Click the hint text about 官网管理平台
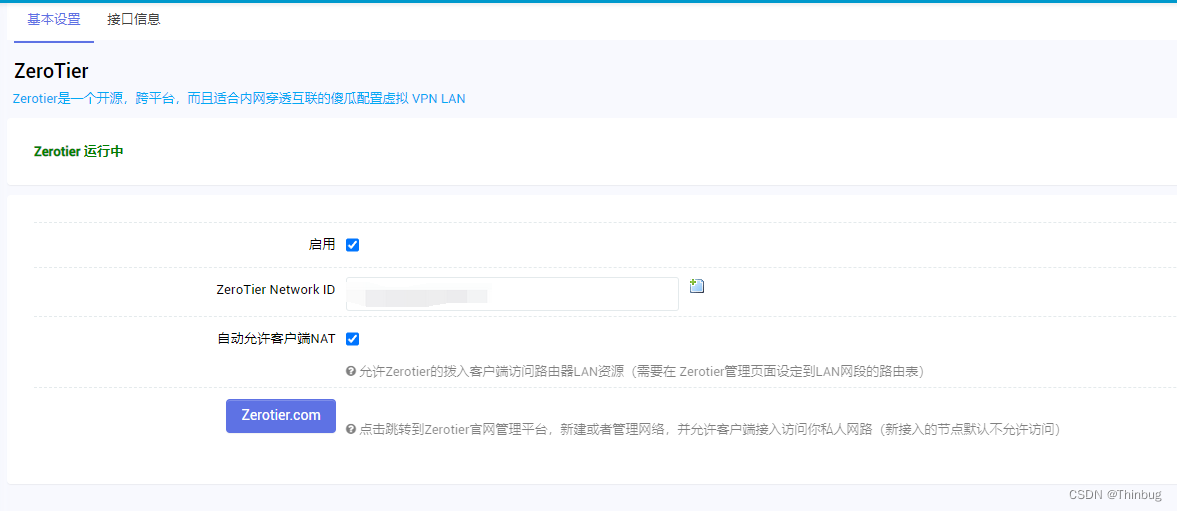 click(709, 429)
